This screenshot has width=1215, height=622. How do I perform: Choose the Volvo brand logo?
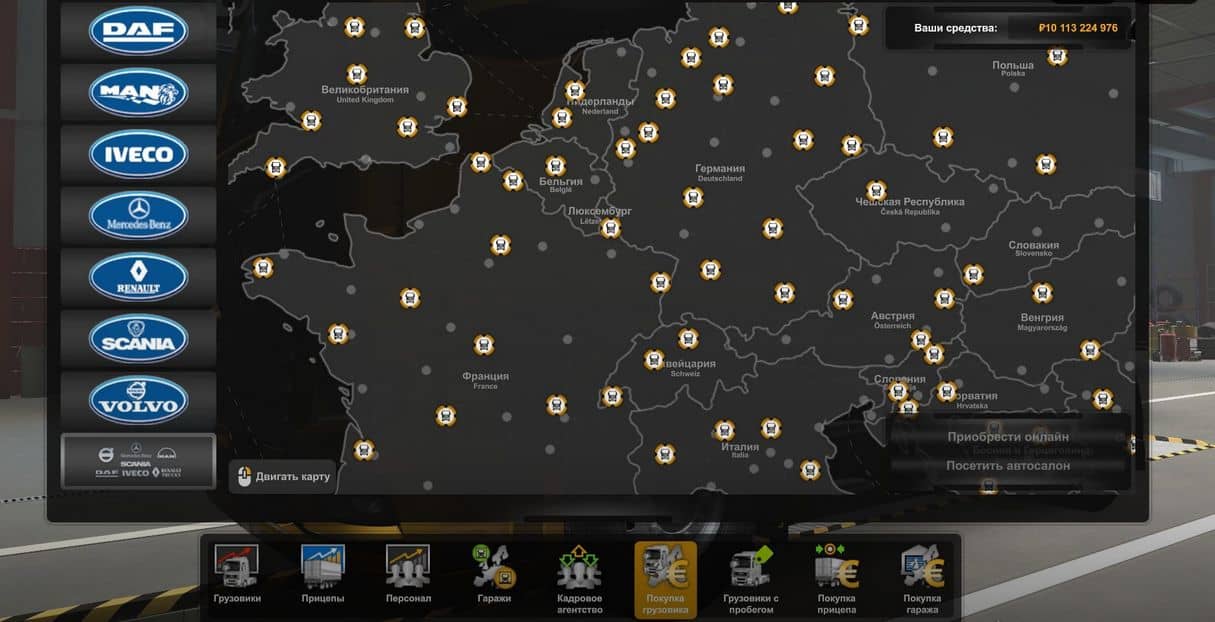138,400
